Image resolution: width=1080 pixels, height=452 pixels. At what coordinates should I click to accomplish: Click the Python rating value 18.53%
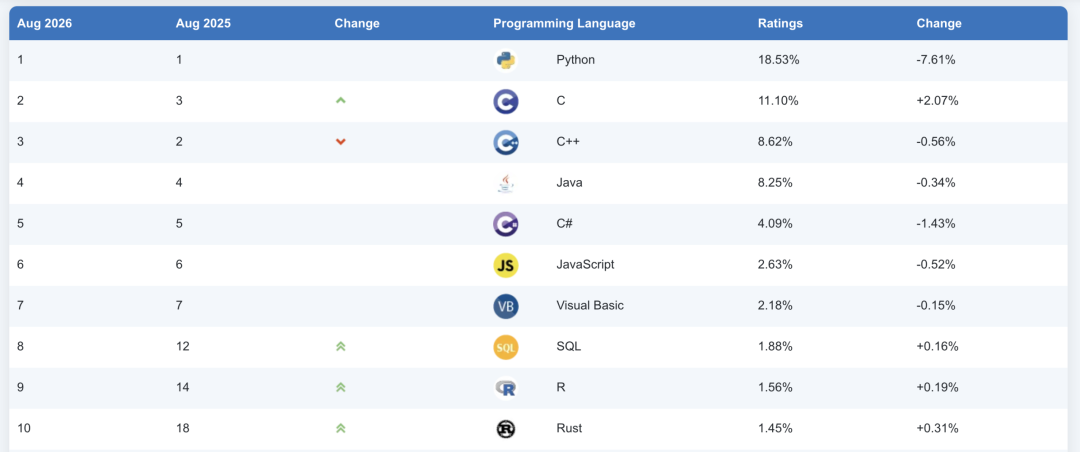778,60
